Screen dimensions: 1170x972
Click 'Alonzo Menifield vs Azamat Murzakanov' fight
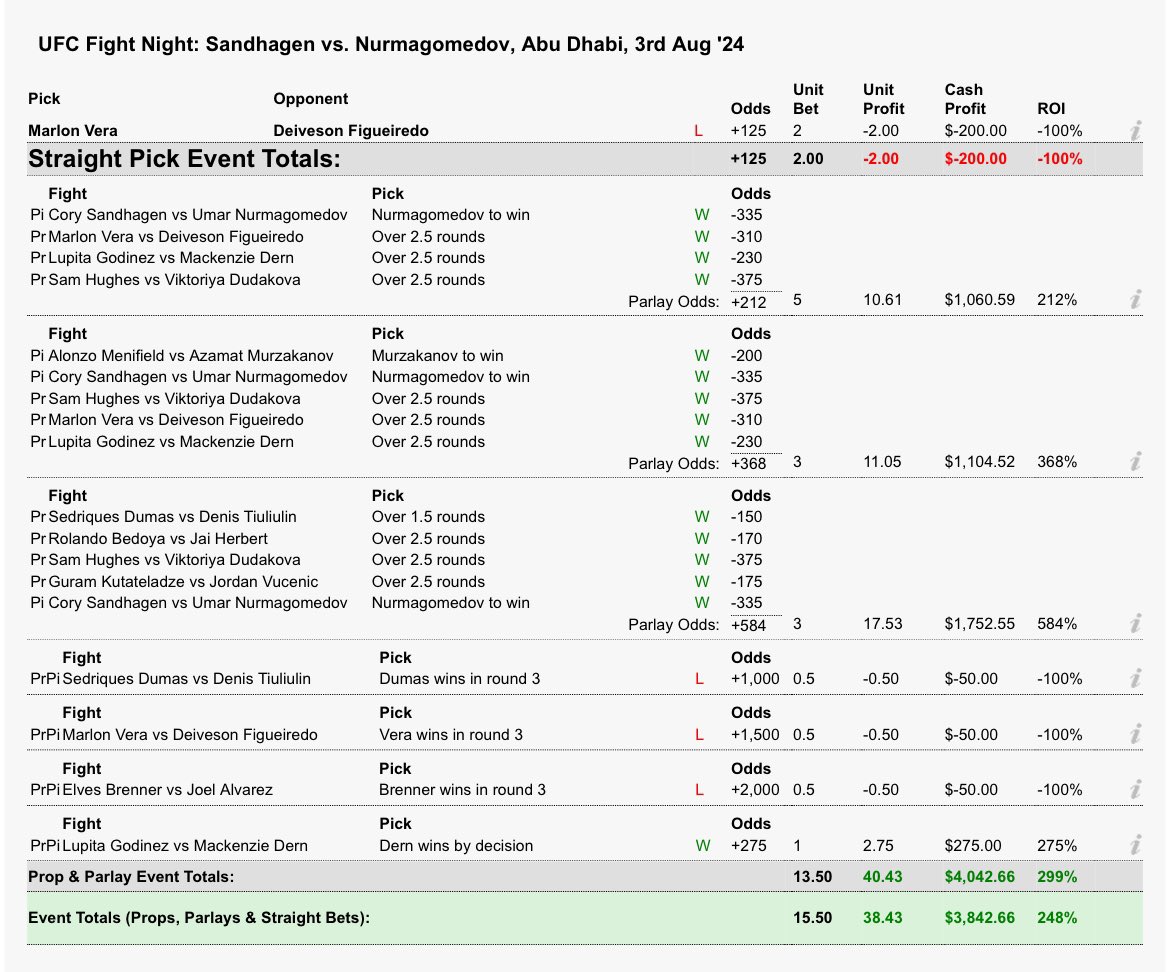click(190, 356)
